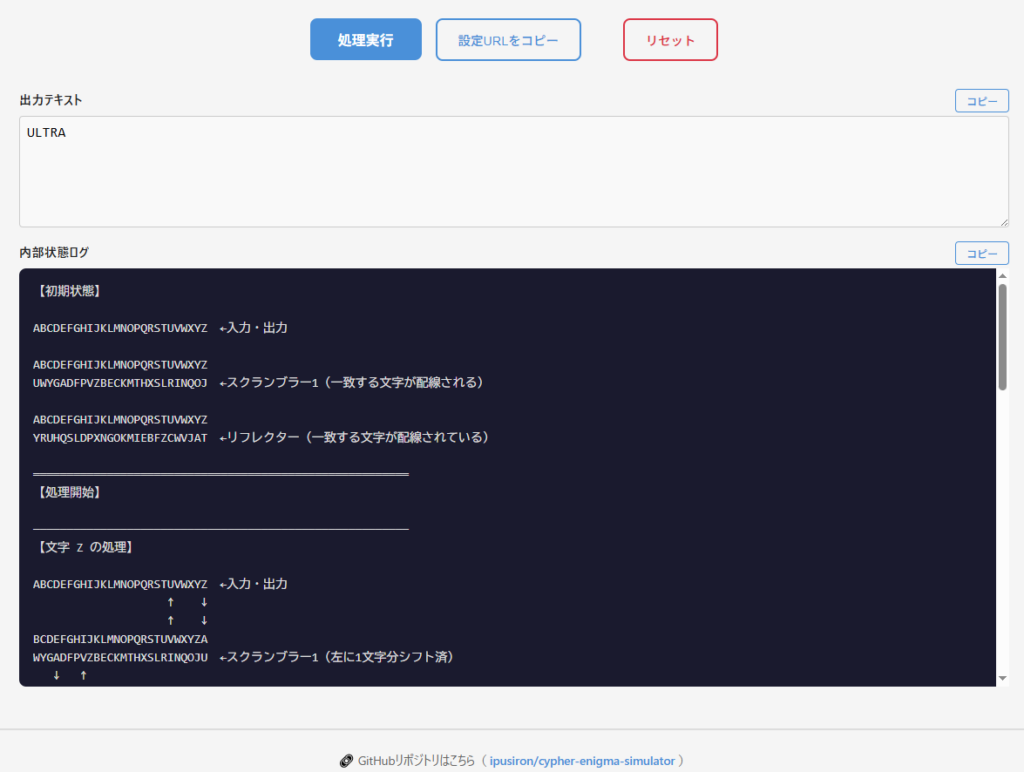The width and height of the screenshot is (1024, 772).
Task: Click the 【初期状態】 heading in the log
Action: [66, 291]
